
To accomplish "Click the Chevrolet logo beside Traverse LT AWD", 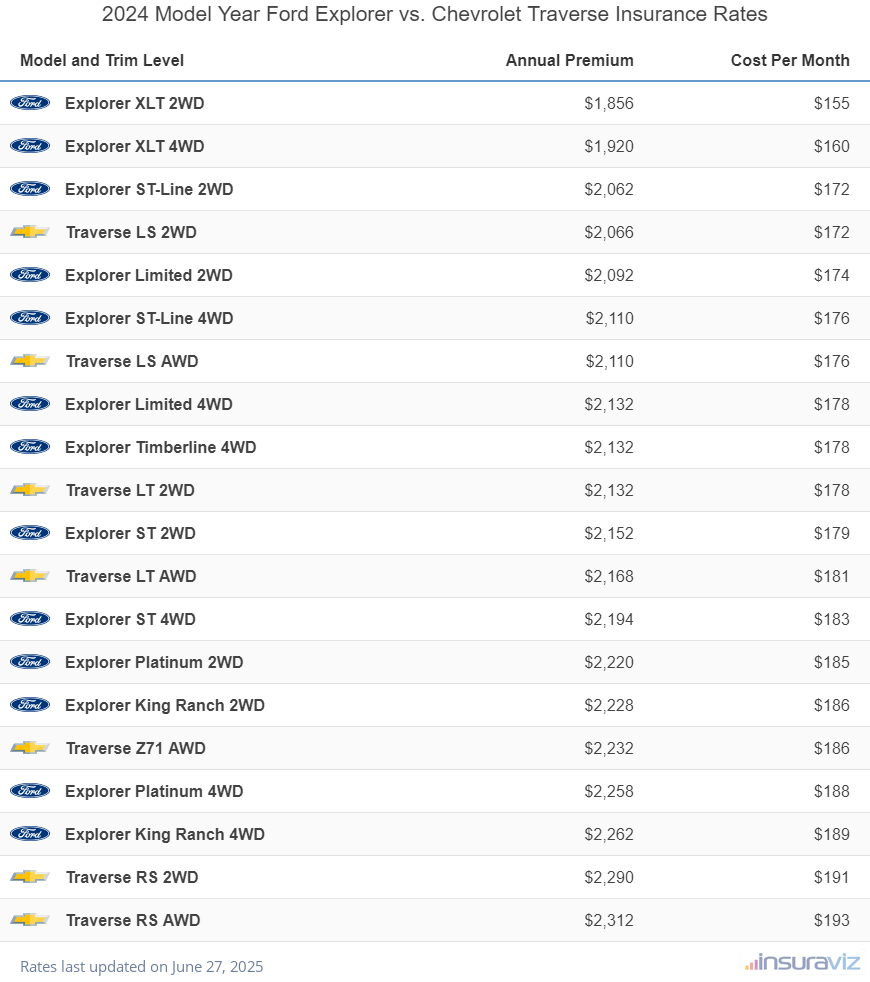I will pyautogui.click(x=30, y=576).
